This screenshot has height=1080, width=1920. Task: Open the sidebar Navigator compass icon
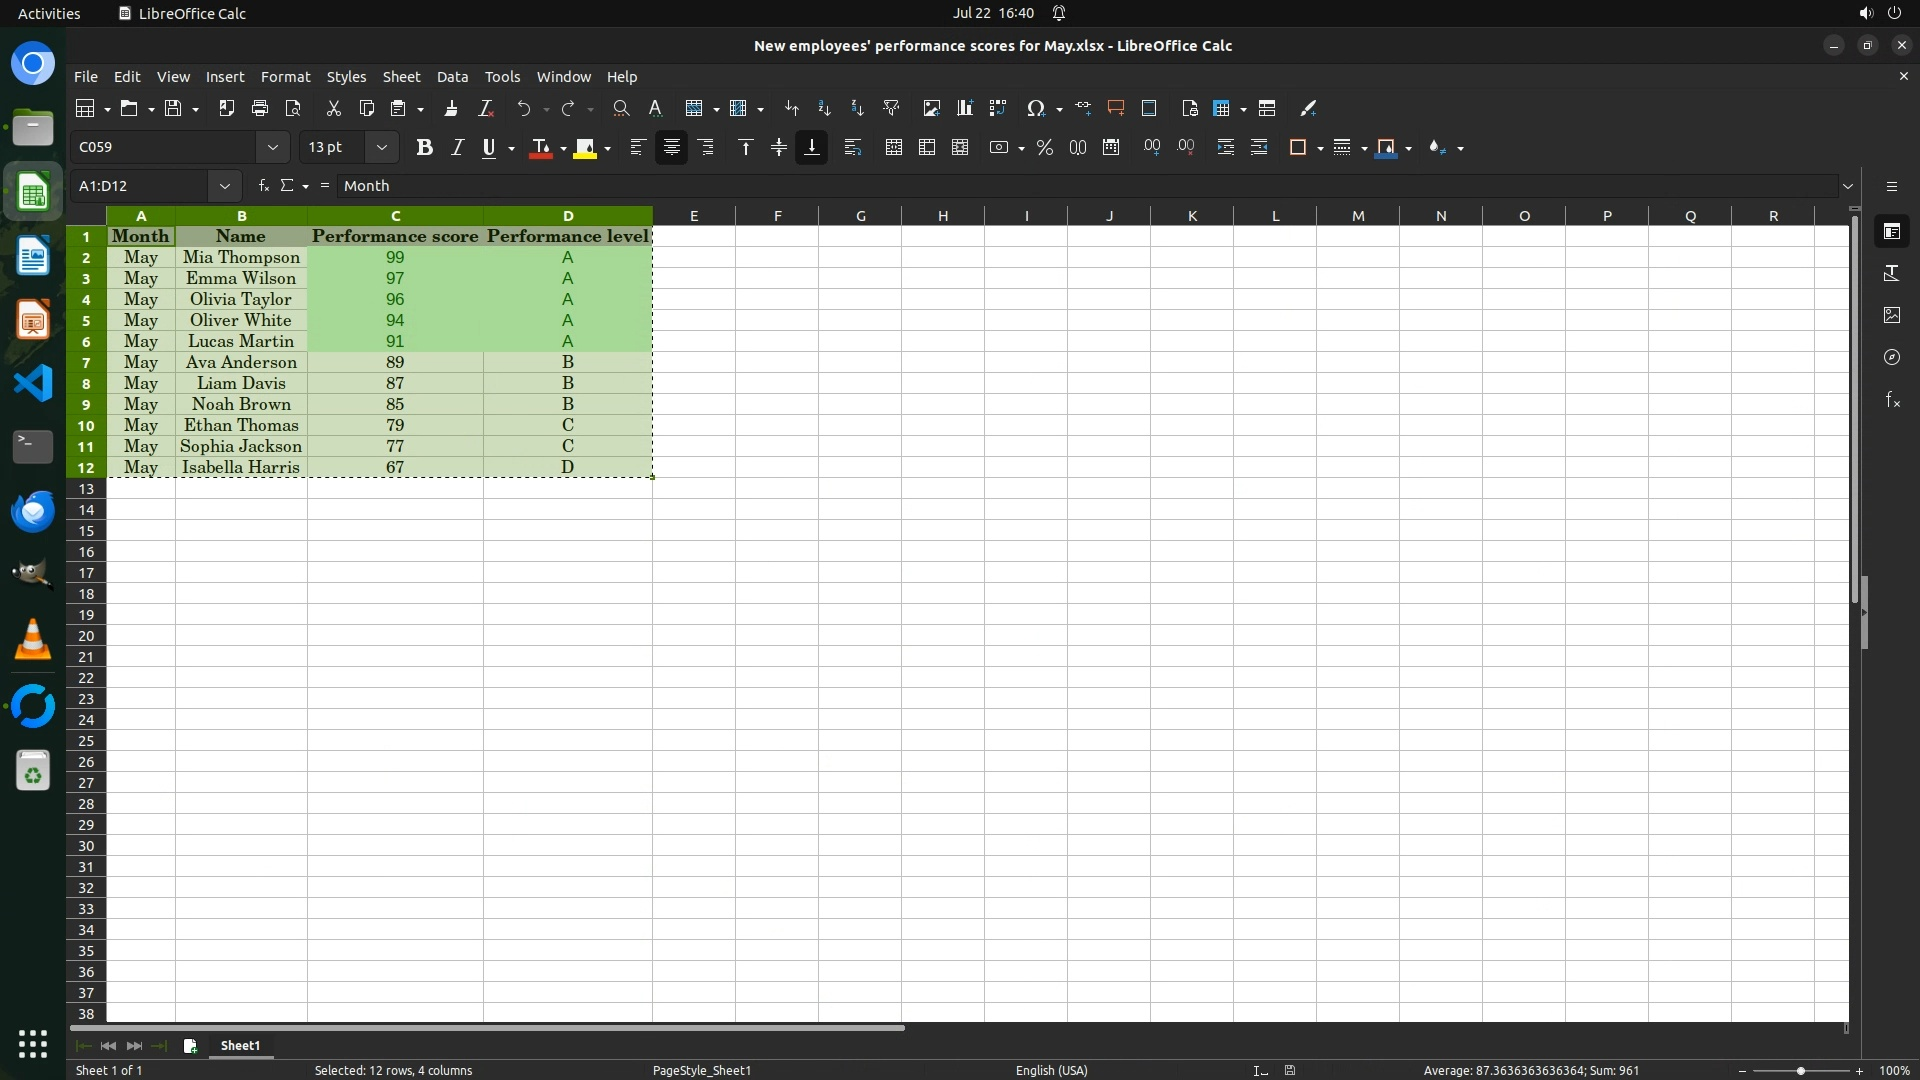pos(1891,357)
